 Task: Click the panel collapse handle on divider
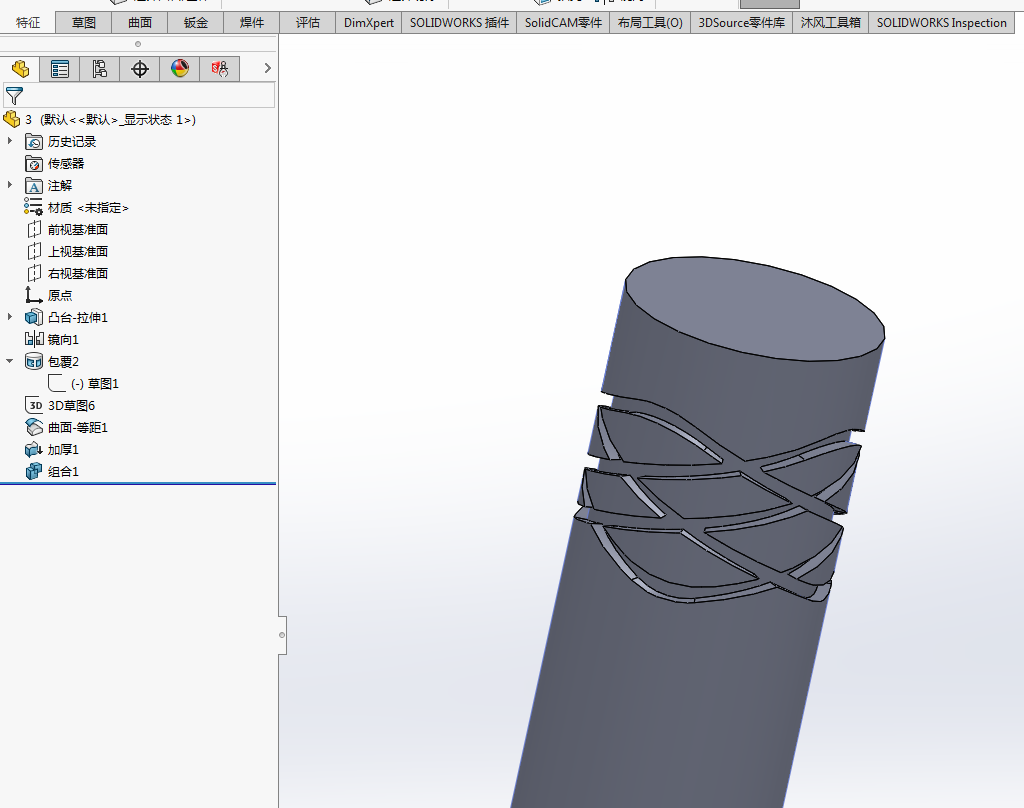pos(282,635)
